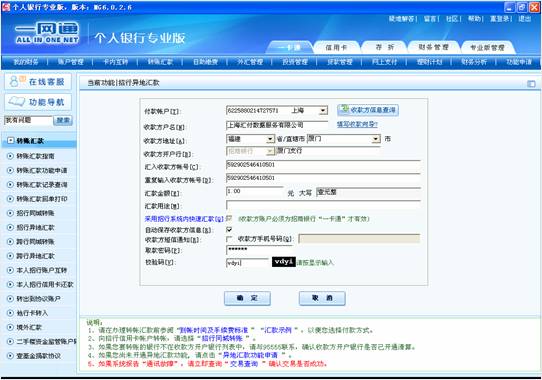Click the 收款方户名 name input field

click(x=277, y=125)
